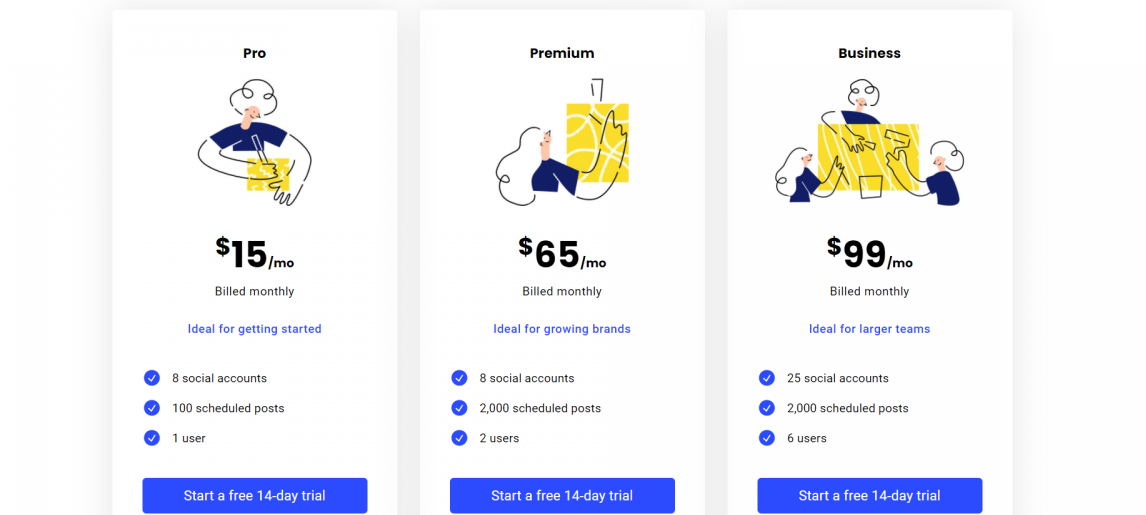Click the Business plan team illustration
1146x515 pixels.
click(x=870, y=142)
